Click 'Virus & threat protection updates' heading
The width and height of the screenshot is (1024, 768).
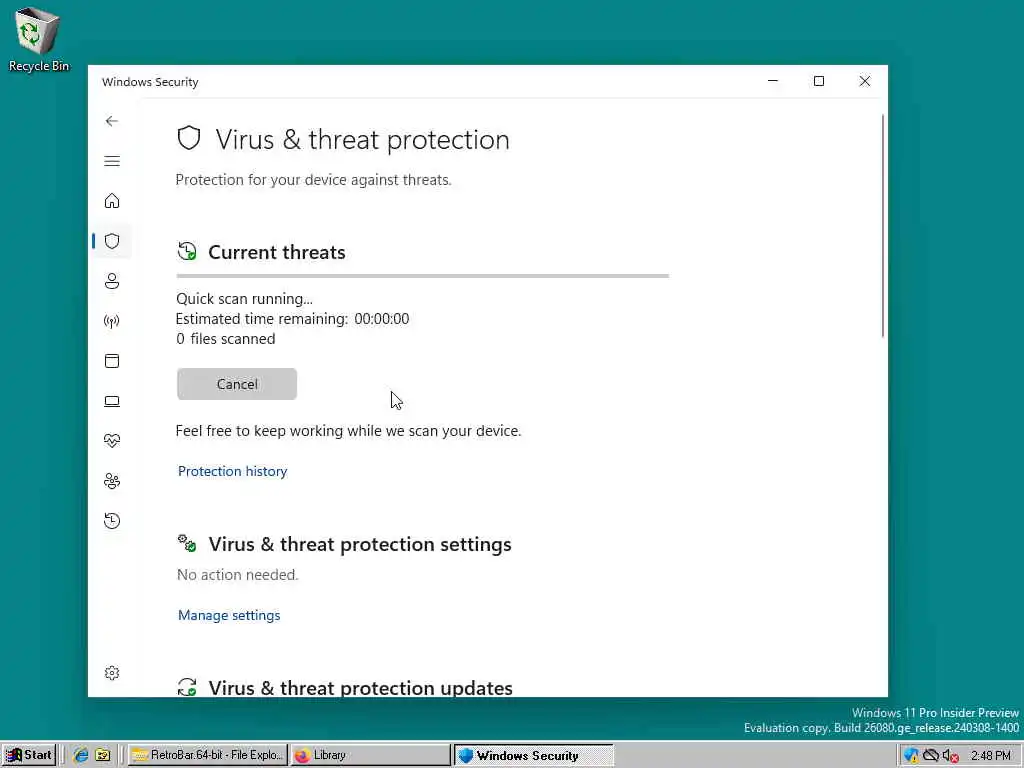(x=360, y=687)
